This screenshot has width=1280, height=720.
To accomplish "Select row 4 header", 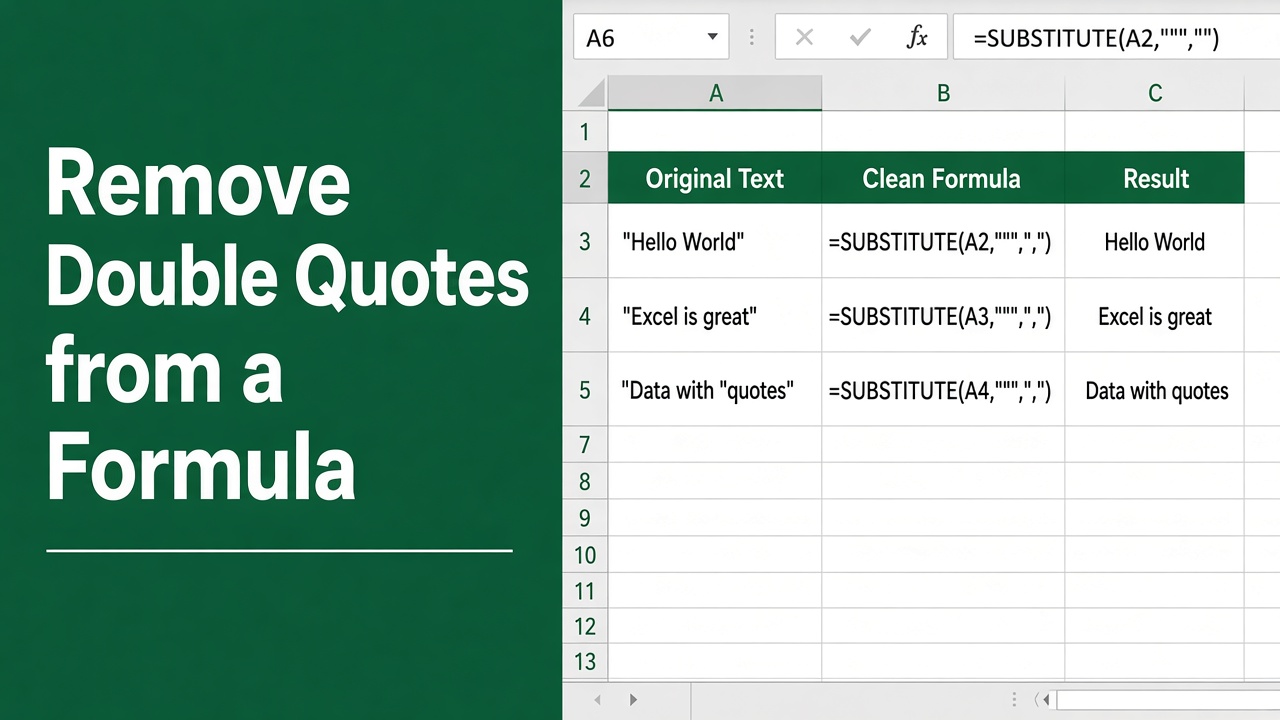I will pyautogui.click(x=585, y=316).
